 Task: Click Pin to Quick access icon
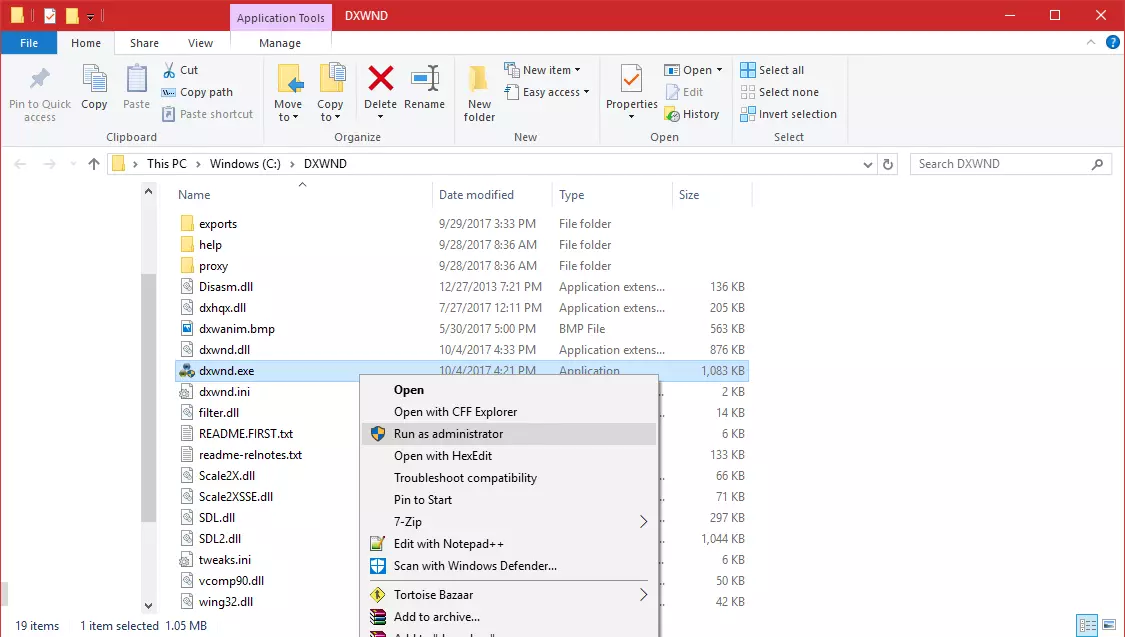click(x=39, y=78)
